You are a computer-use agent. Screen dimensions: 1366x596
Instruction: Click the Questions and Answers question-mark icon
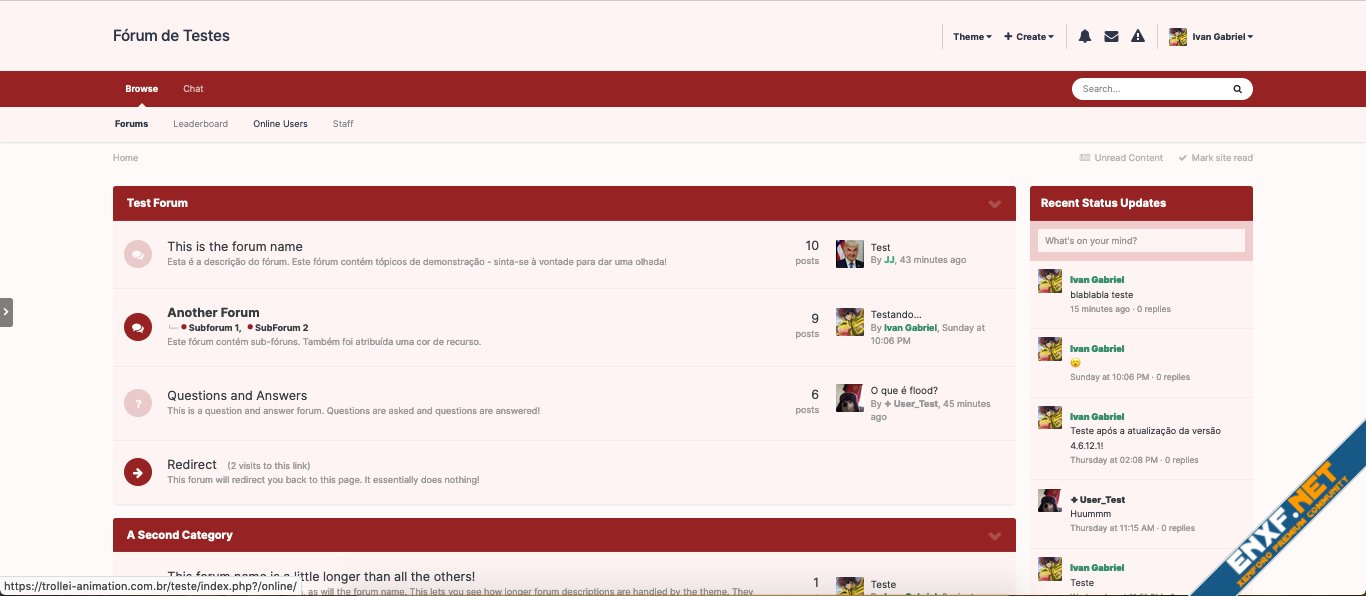(x=138, y=403)
